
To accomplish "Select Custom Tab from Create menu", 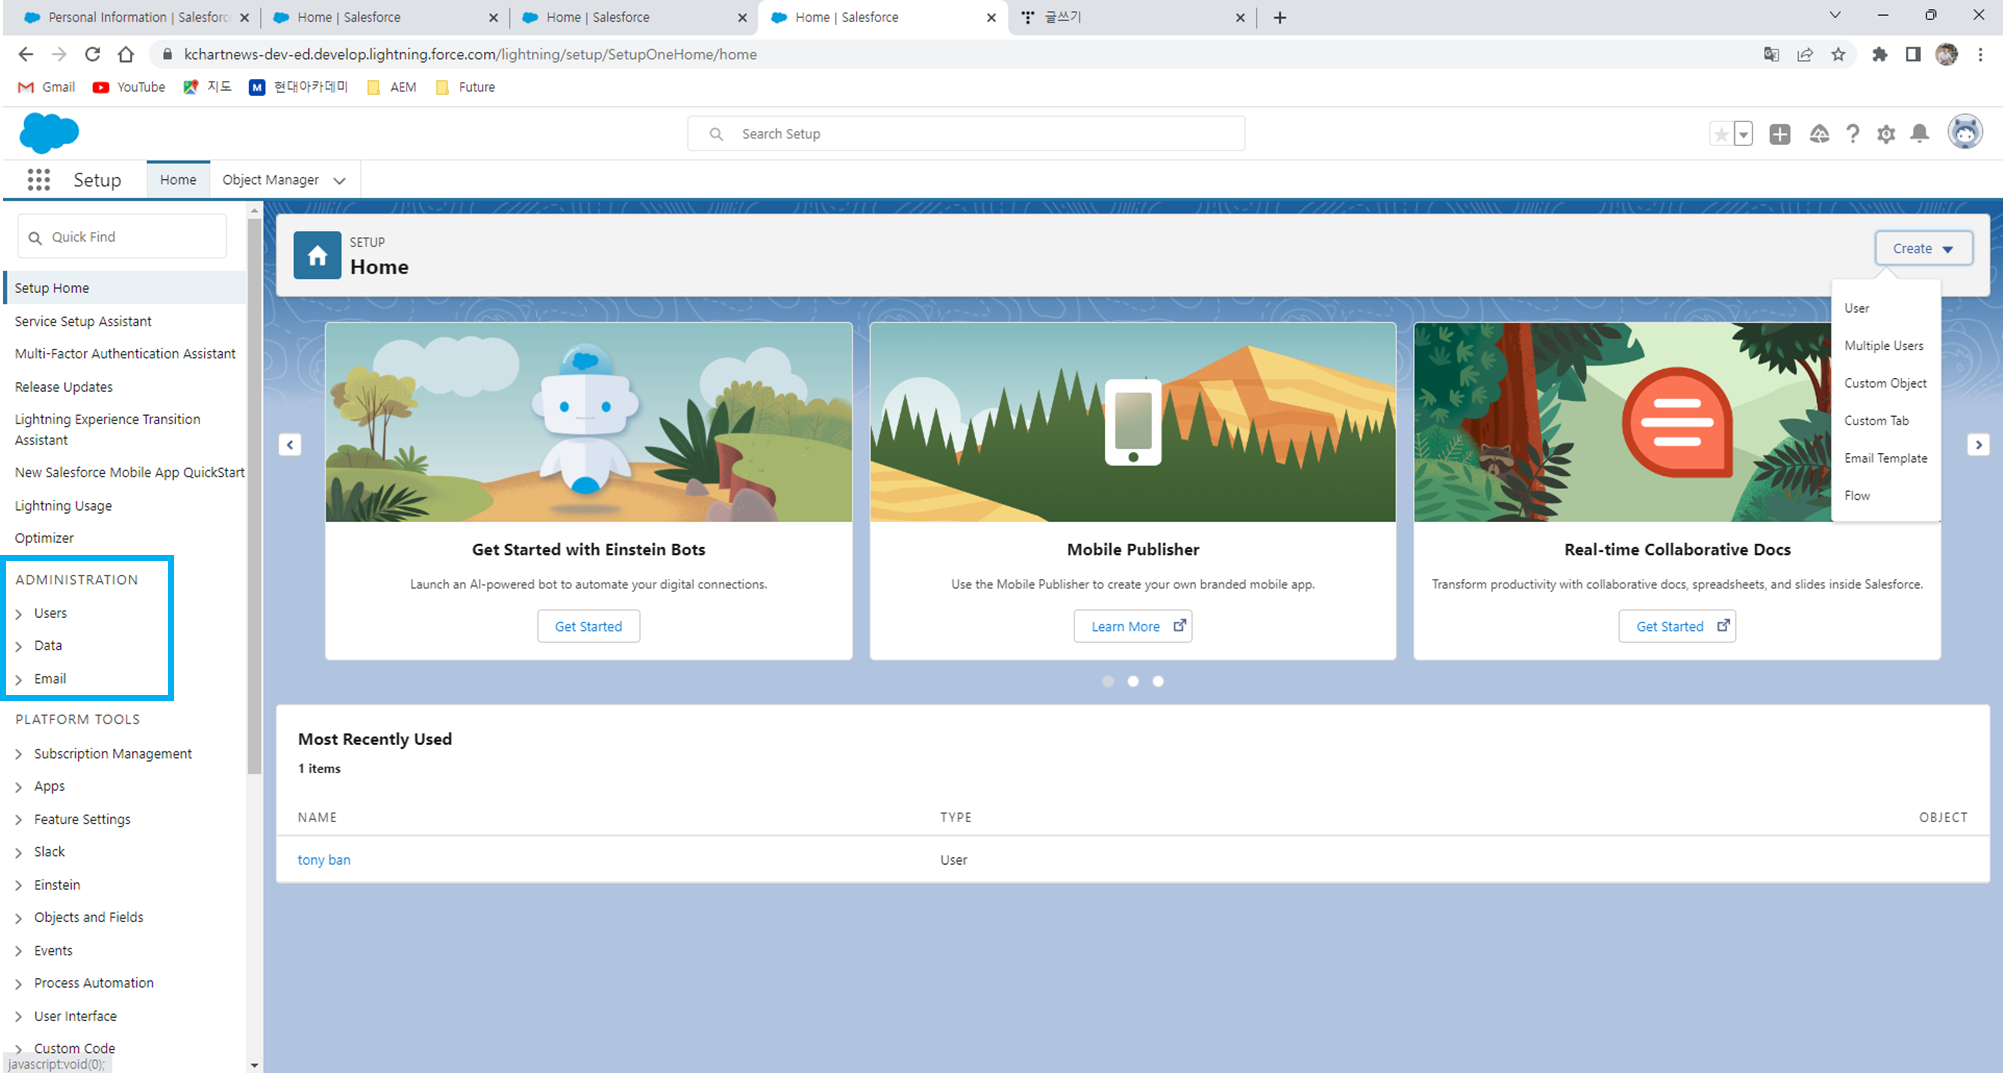I will pos(1876,421).
